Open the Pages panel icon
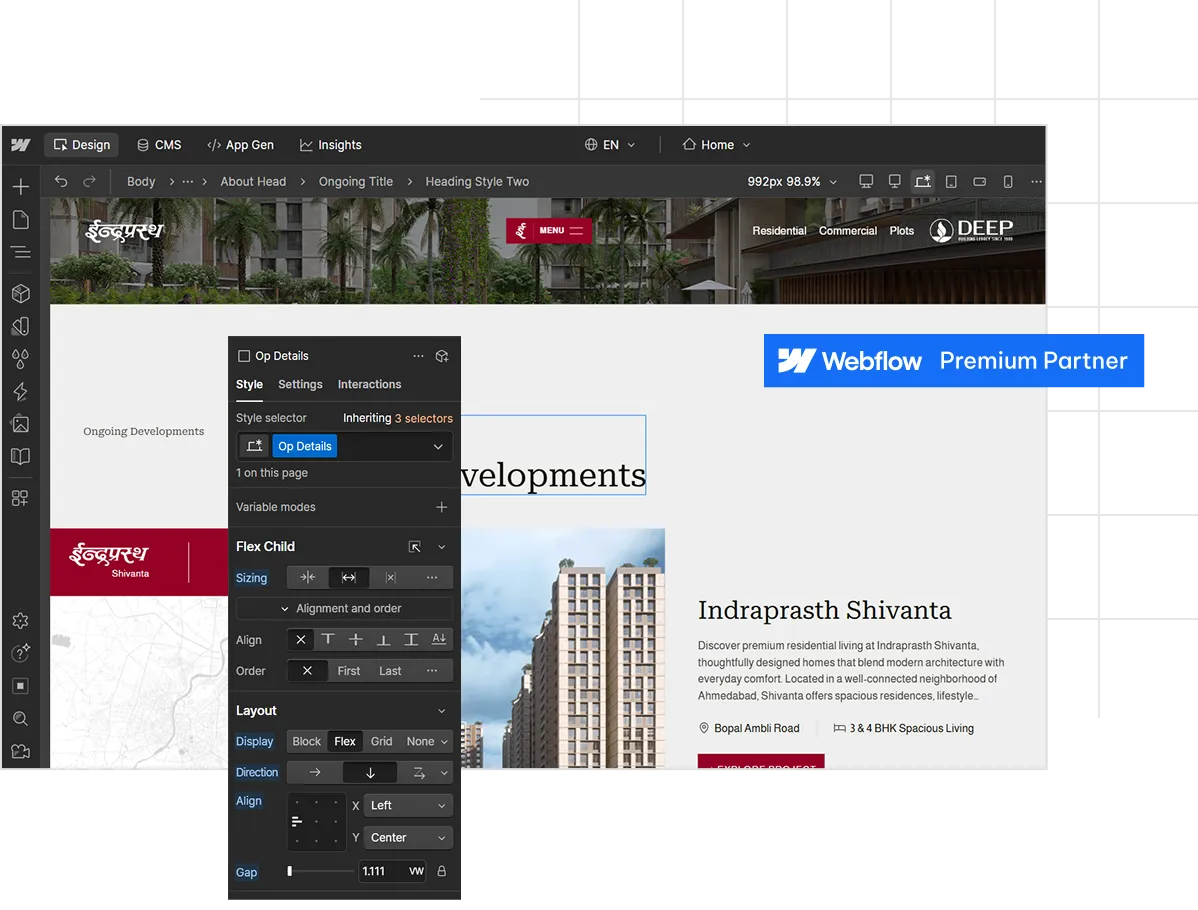Image resolution: width=1198 pixels, height=910 pixels. [21, 220]
